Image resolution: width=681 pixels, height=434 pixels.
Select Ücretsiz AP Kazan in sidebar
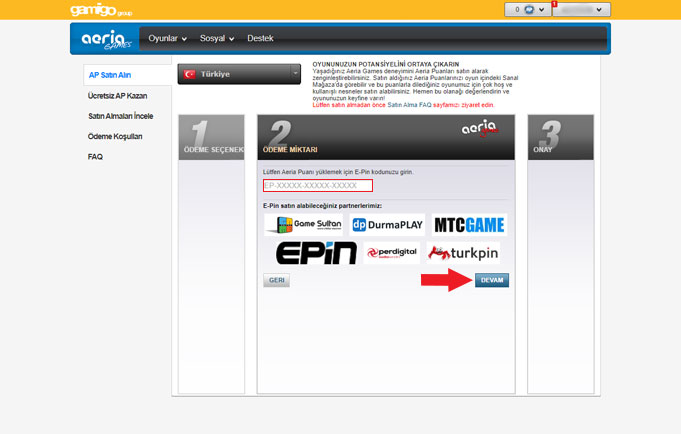pos(115,96)
